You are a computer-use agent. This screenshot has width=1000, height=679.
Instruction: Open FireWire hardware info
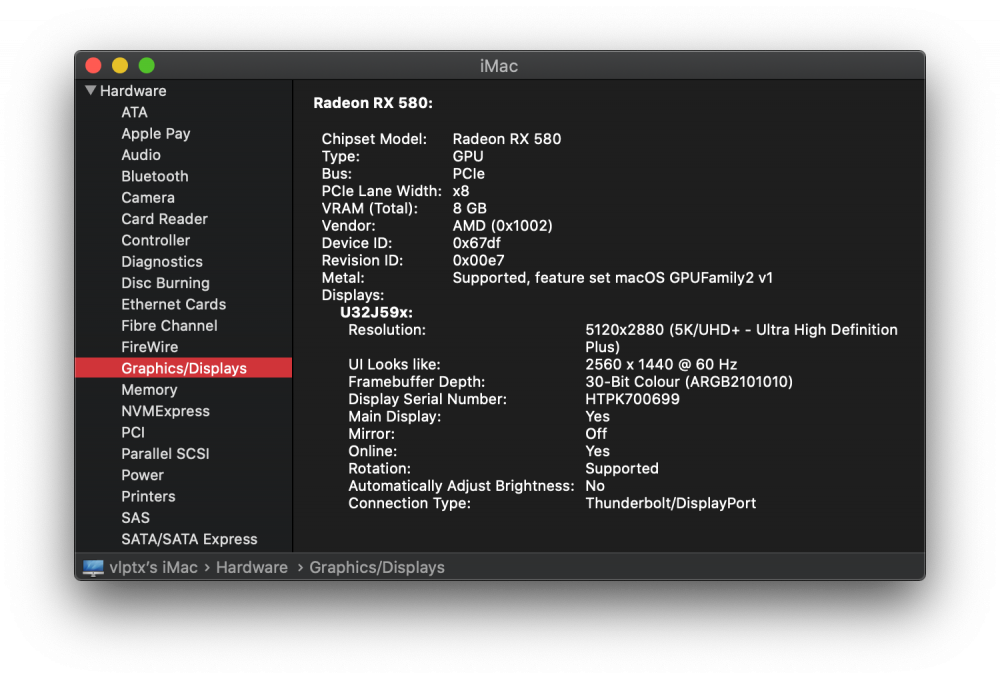150,347
